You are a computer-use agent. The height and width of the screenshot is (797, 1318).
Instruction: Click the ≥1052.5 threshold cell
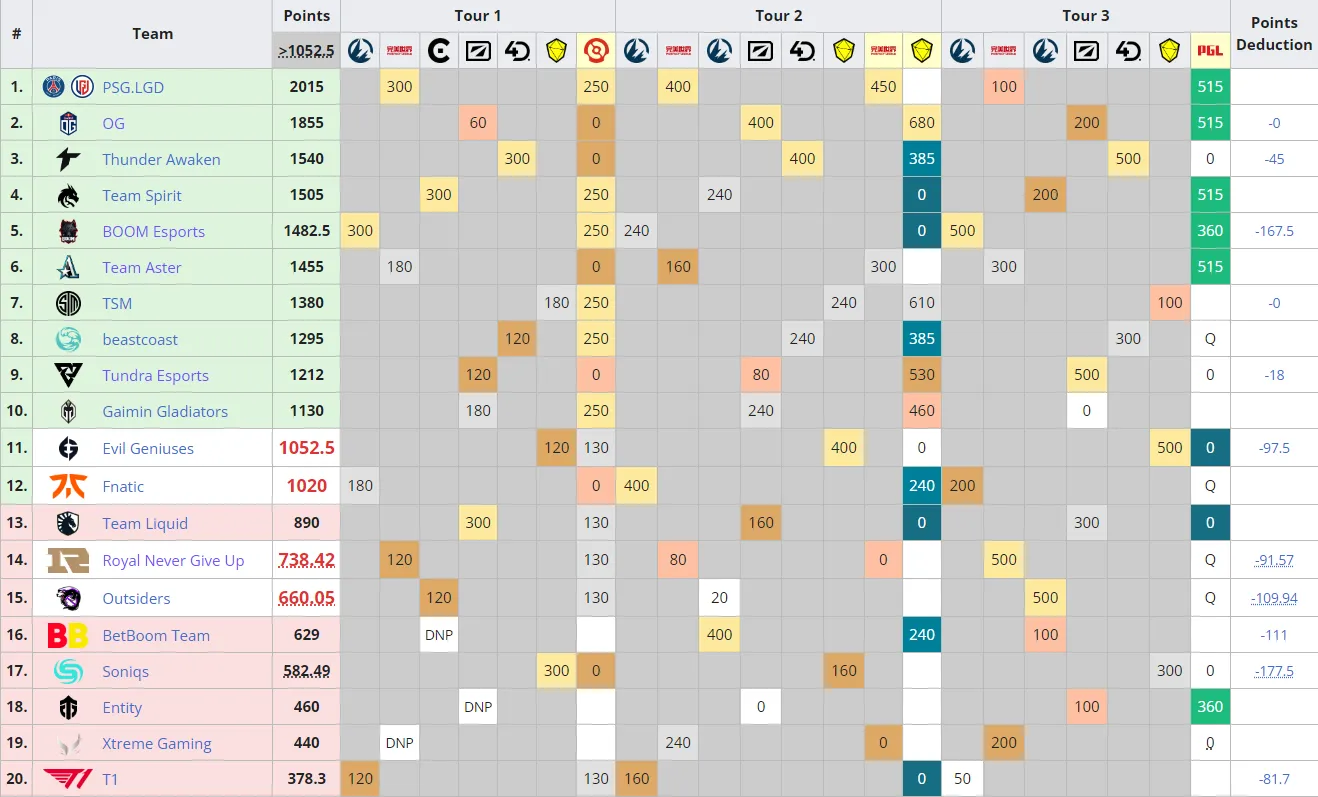coord(306,50)
